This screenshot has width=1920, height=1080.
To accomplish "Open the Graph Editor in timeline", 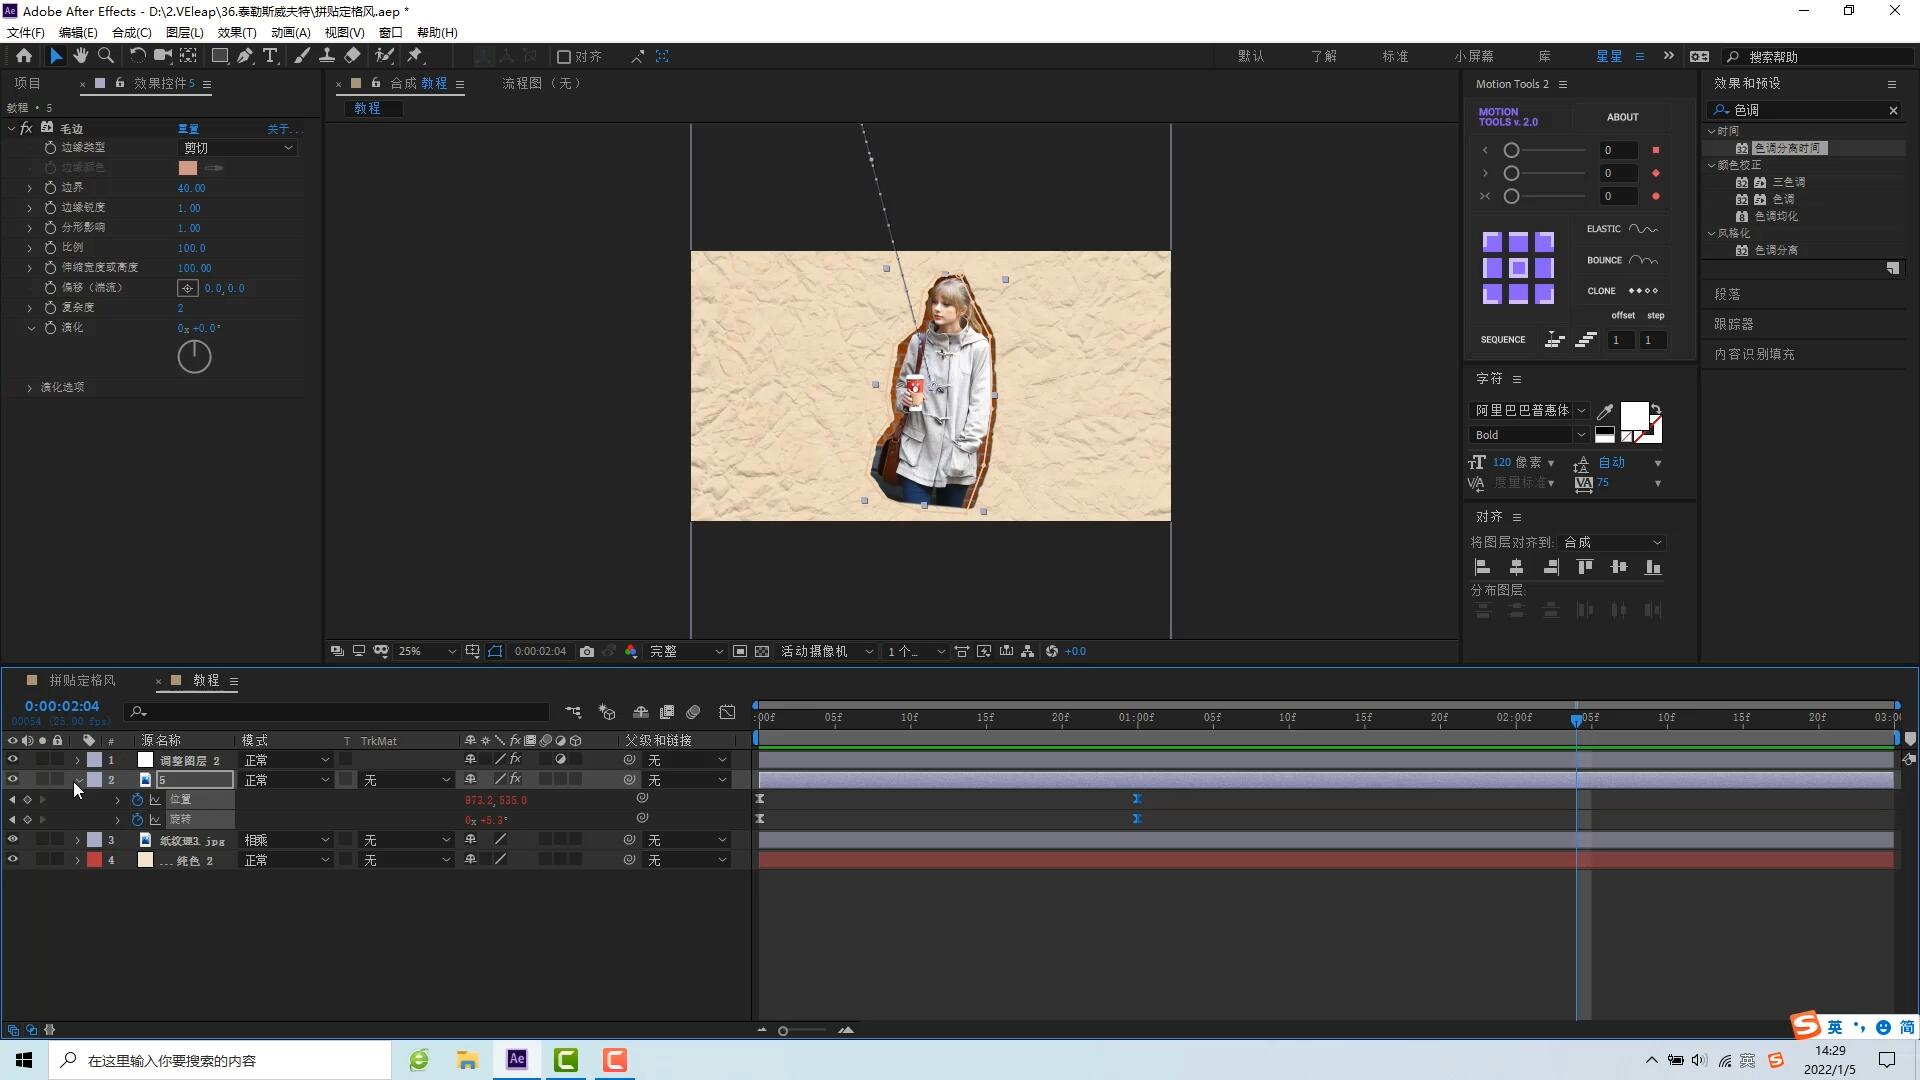I will (727, 712).
